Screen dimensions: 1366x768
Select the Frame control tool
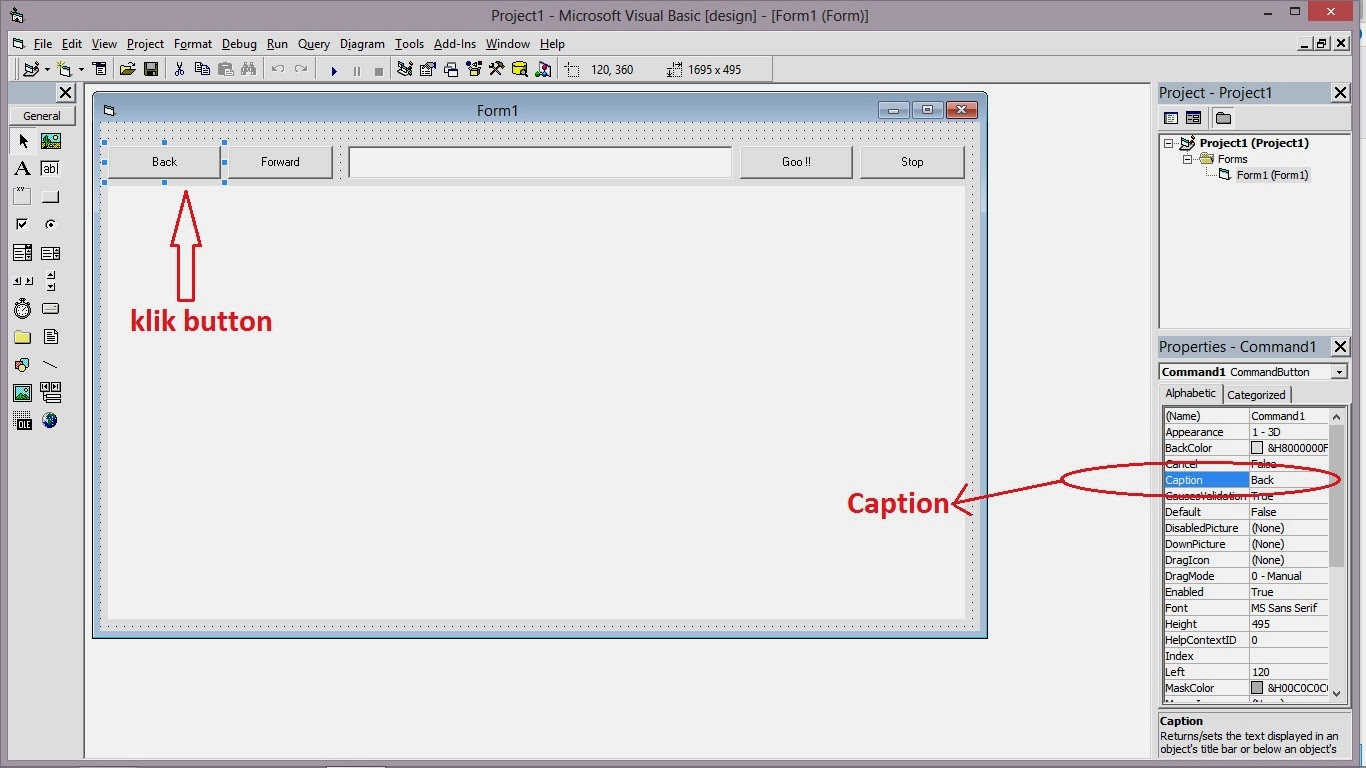click(23, 197)
